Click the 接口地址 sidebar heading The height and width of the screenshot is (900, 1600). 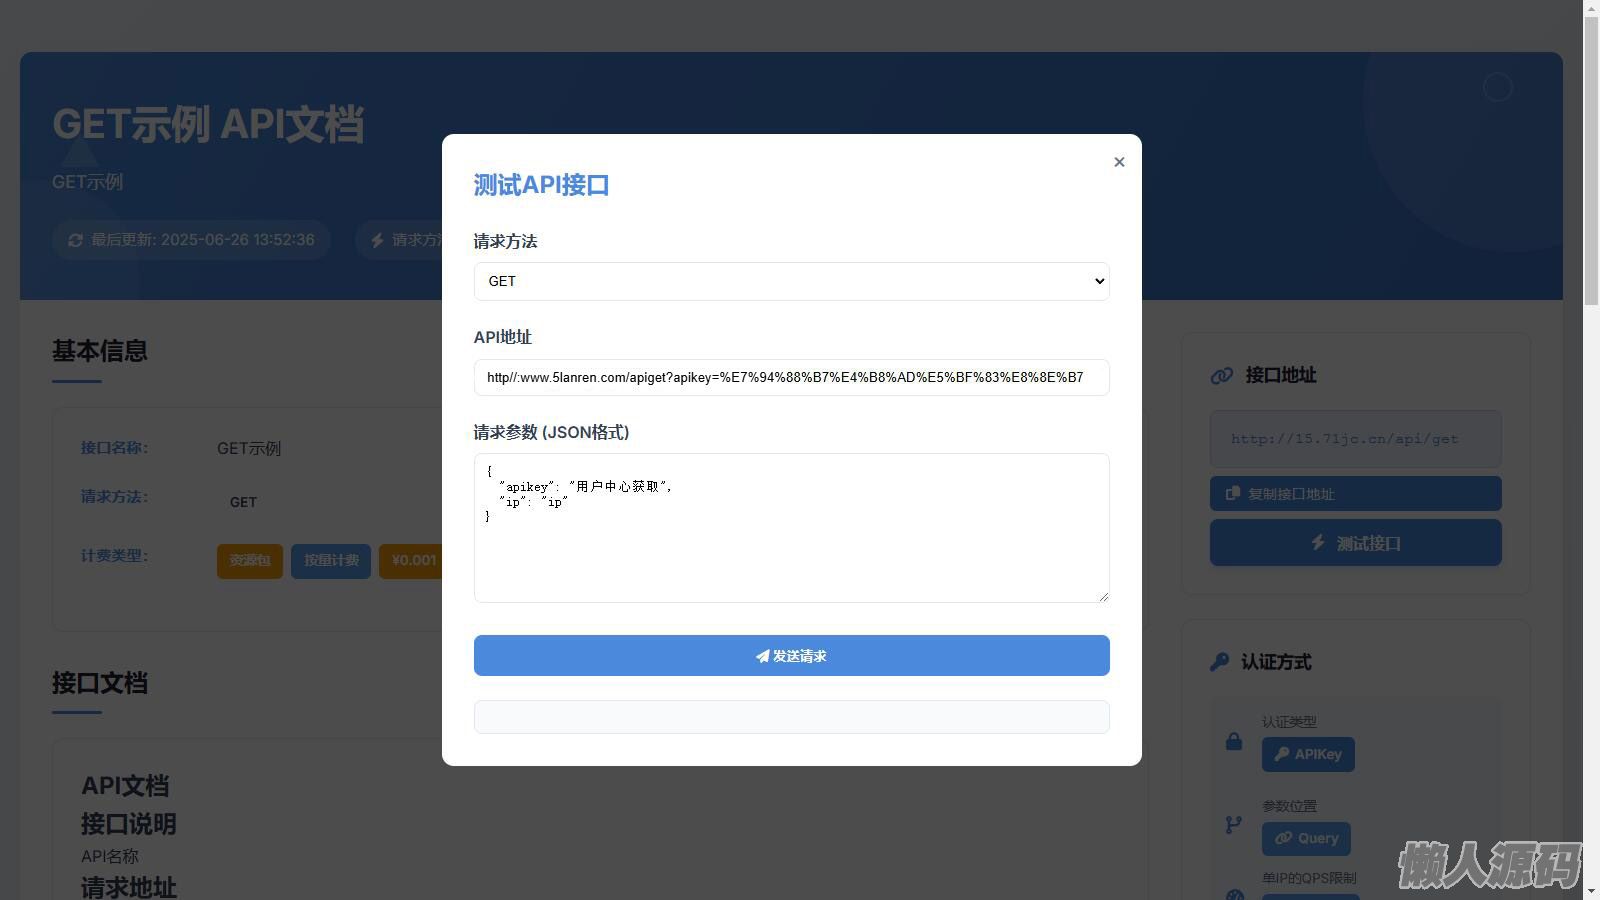(x=1281, y=375)
